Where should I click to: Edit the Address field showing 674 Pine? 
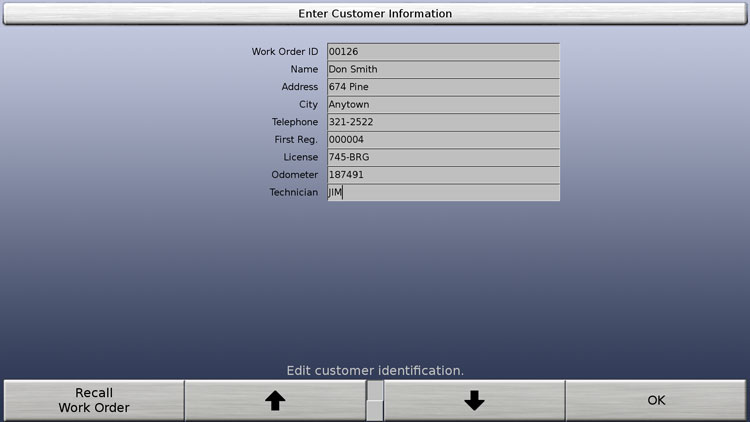coord(442,87)
